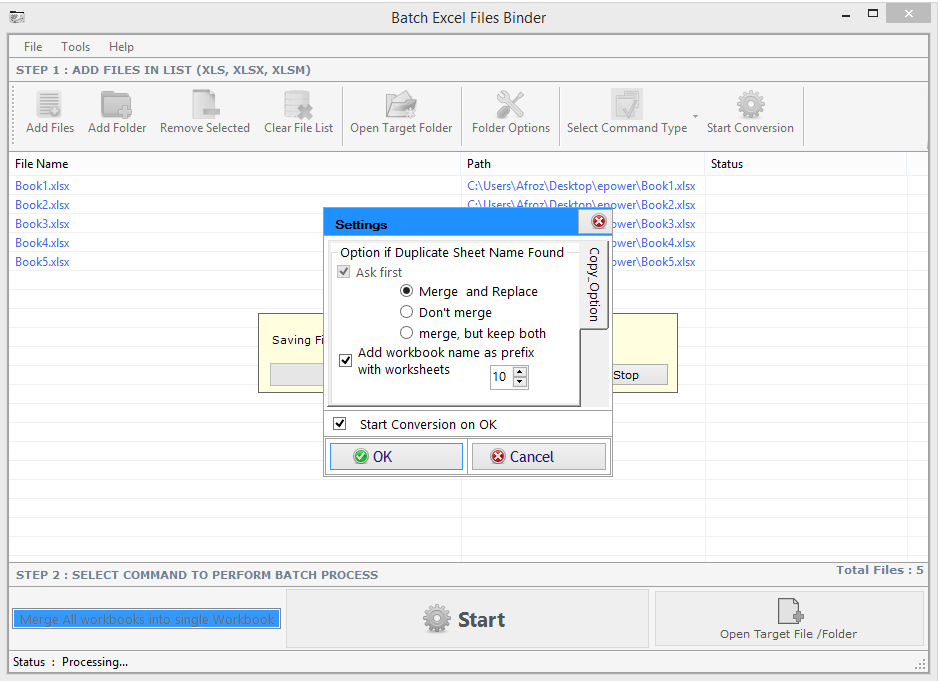Screen dimensions: 938x681
Task: Toggle the Ask first checkbox
Action: (344, 272)
